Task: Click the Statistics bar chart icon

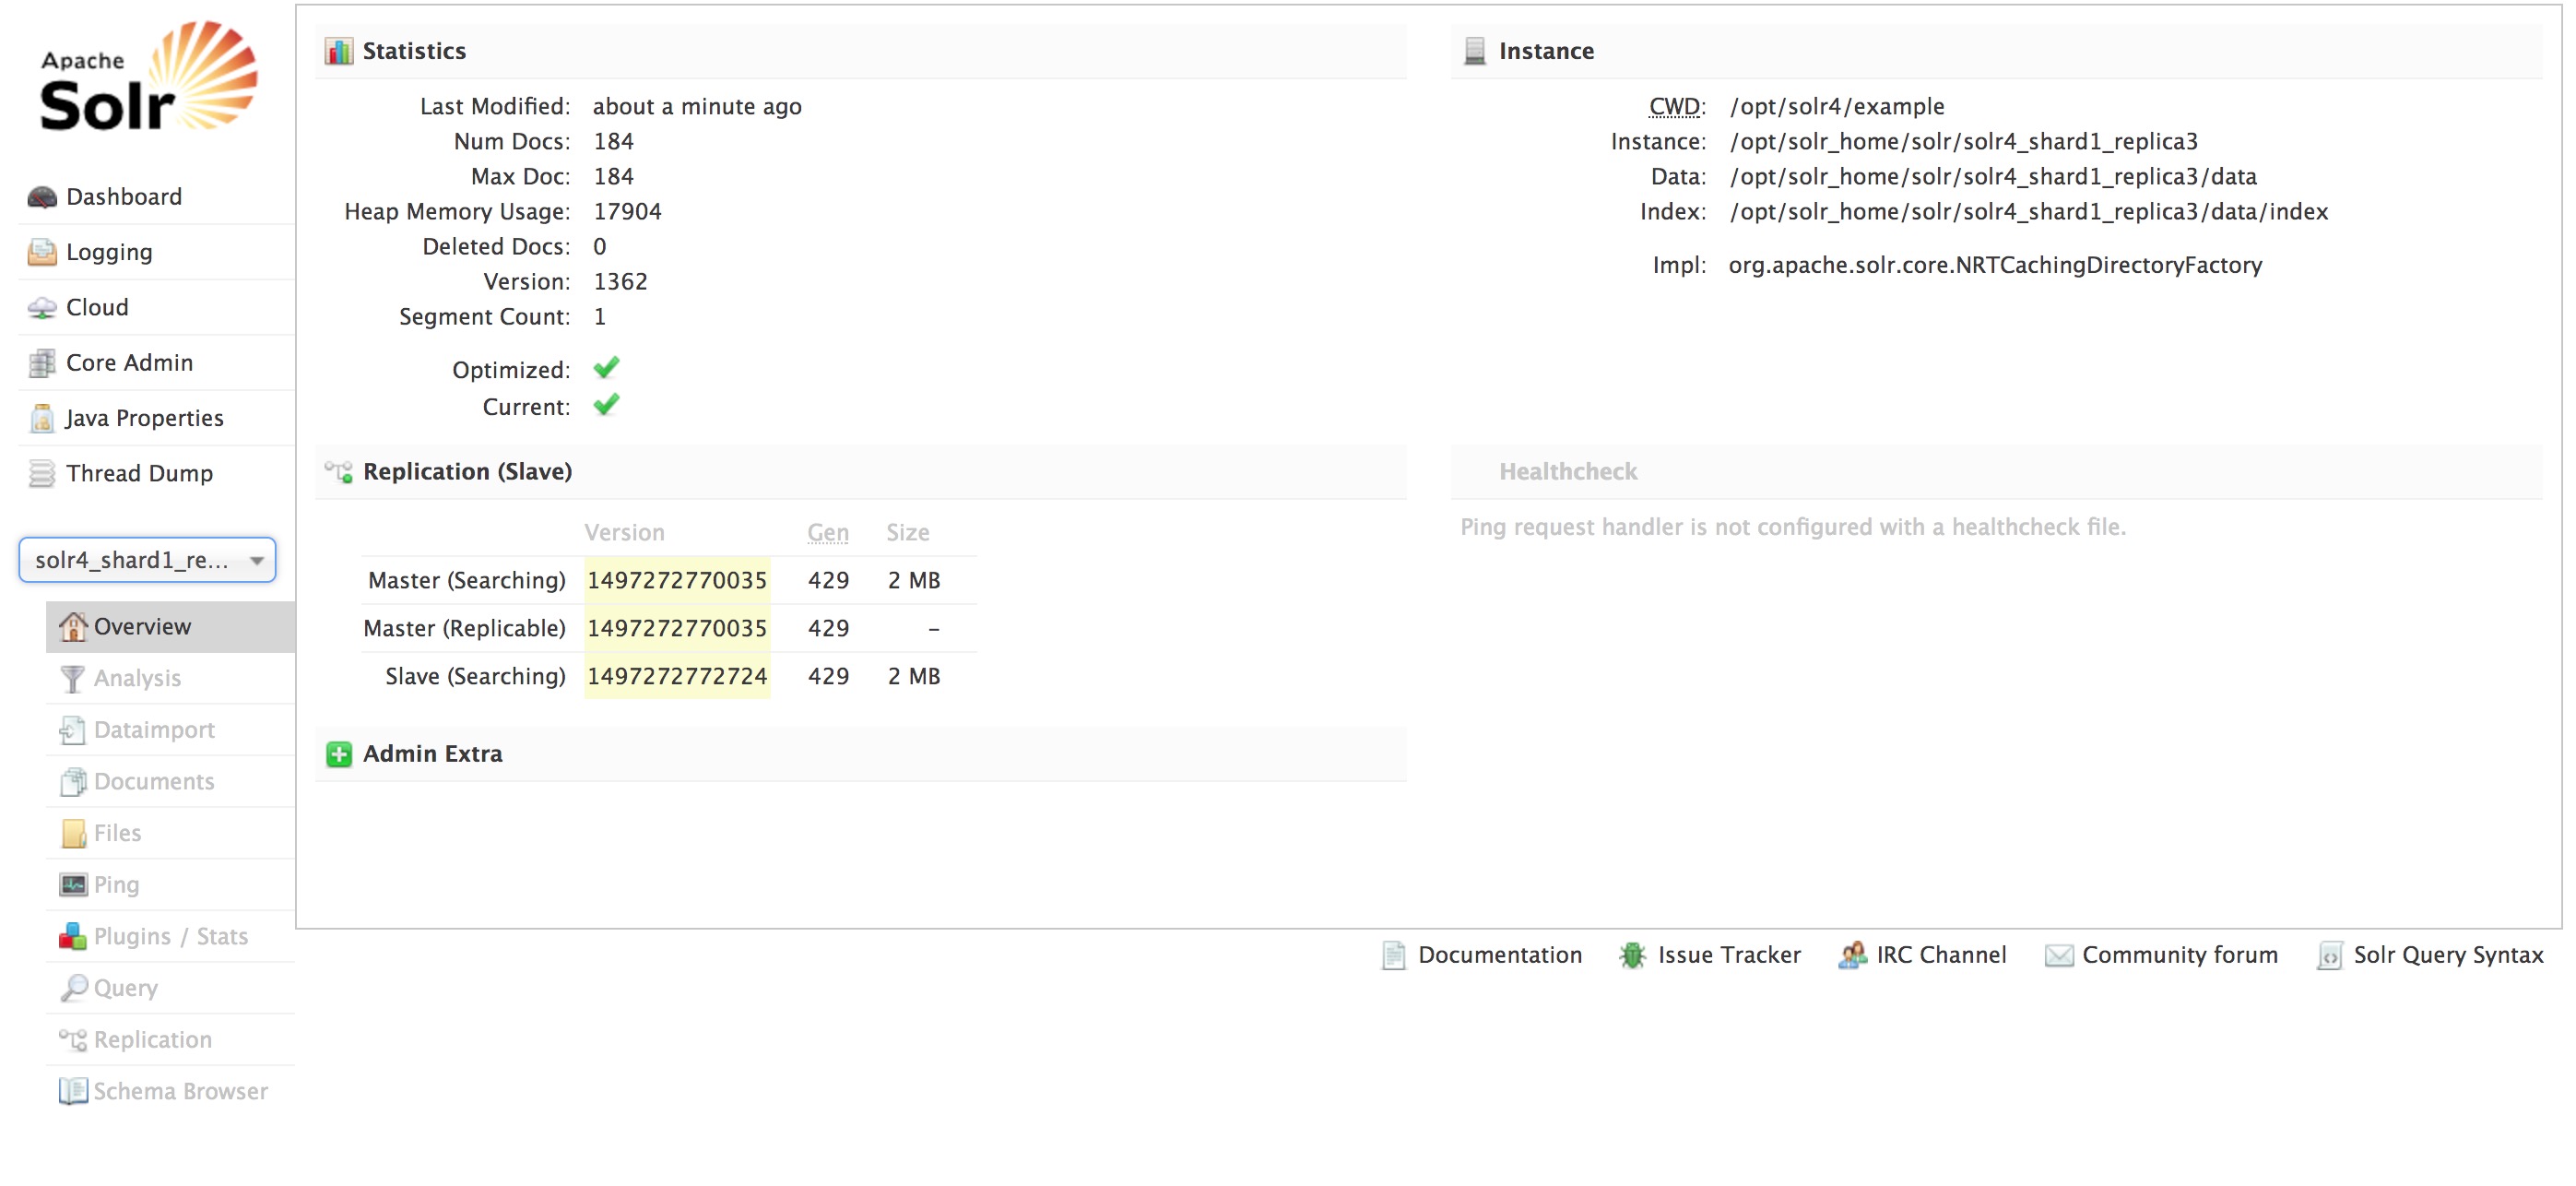Action: coord(339,51)
